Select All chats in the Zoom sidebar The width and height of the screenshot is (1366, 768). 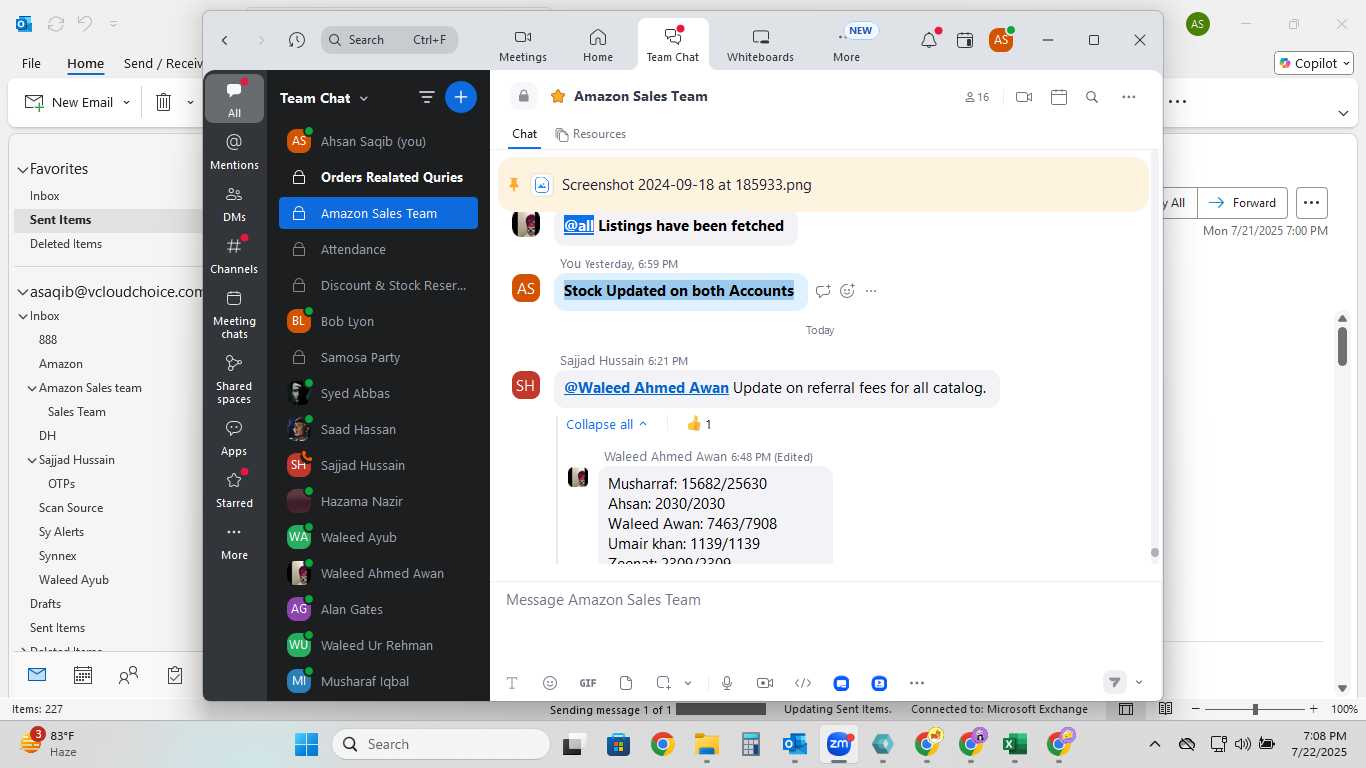(234, 98)
